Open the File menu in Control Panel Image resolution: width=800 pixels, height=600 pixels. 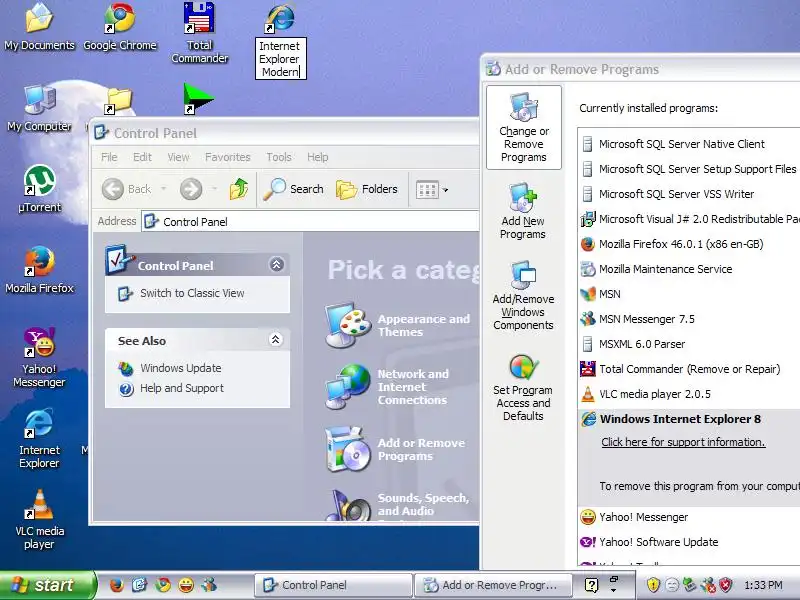point(109,157)
